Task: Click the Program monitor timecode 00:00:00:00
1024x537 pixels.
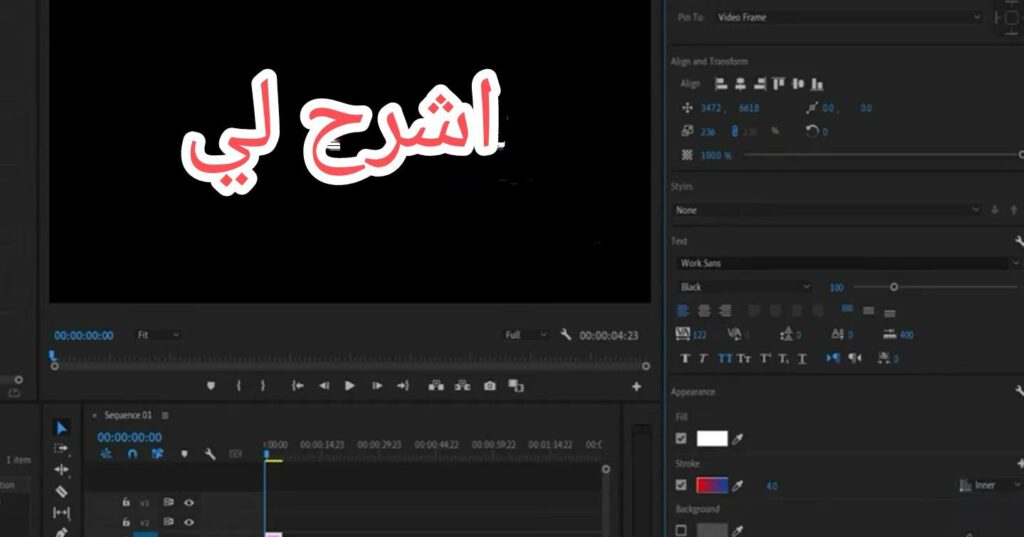Action: click(84, 335)
